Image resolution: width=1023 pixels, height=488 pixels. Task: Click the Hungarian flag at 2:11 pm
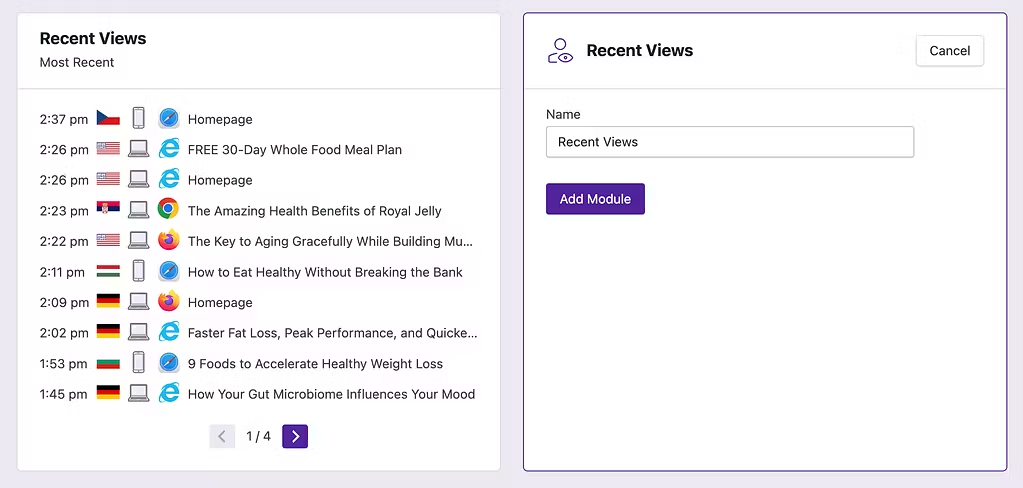click(108, 271)
